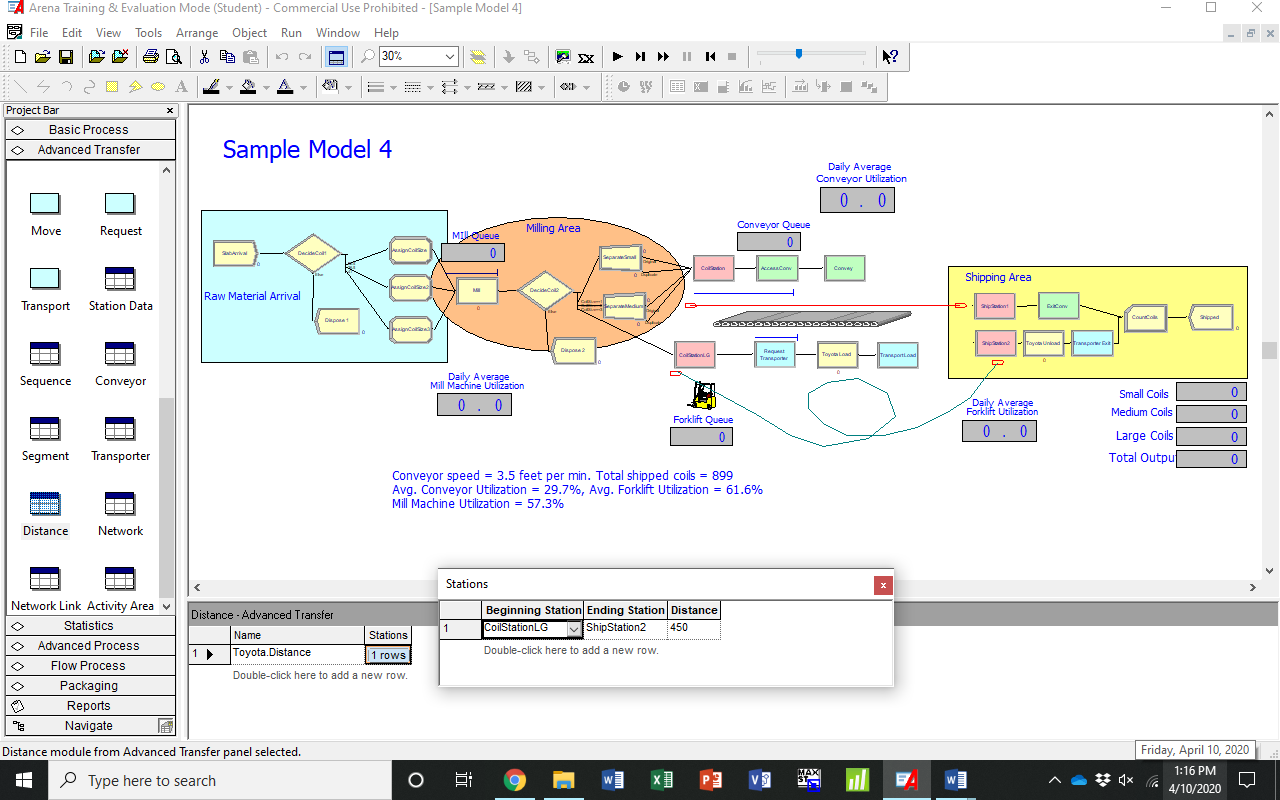Click the Line Color pen swatch
The image size is (1280, 800).
coord(211,87)
